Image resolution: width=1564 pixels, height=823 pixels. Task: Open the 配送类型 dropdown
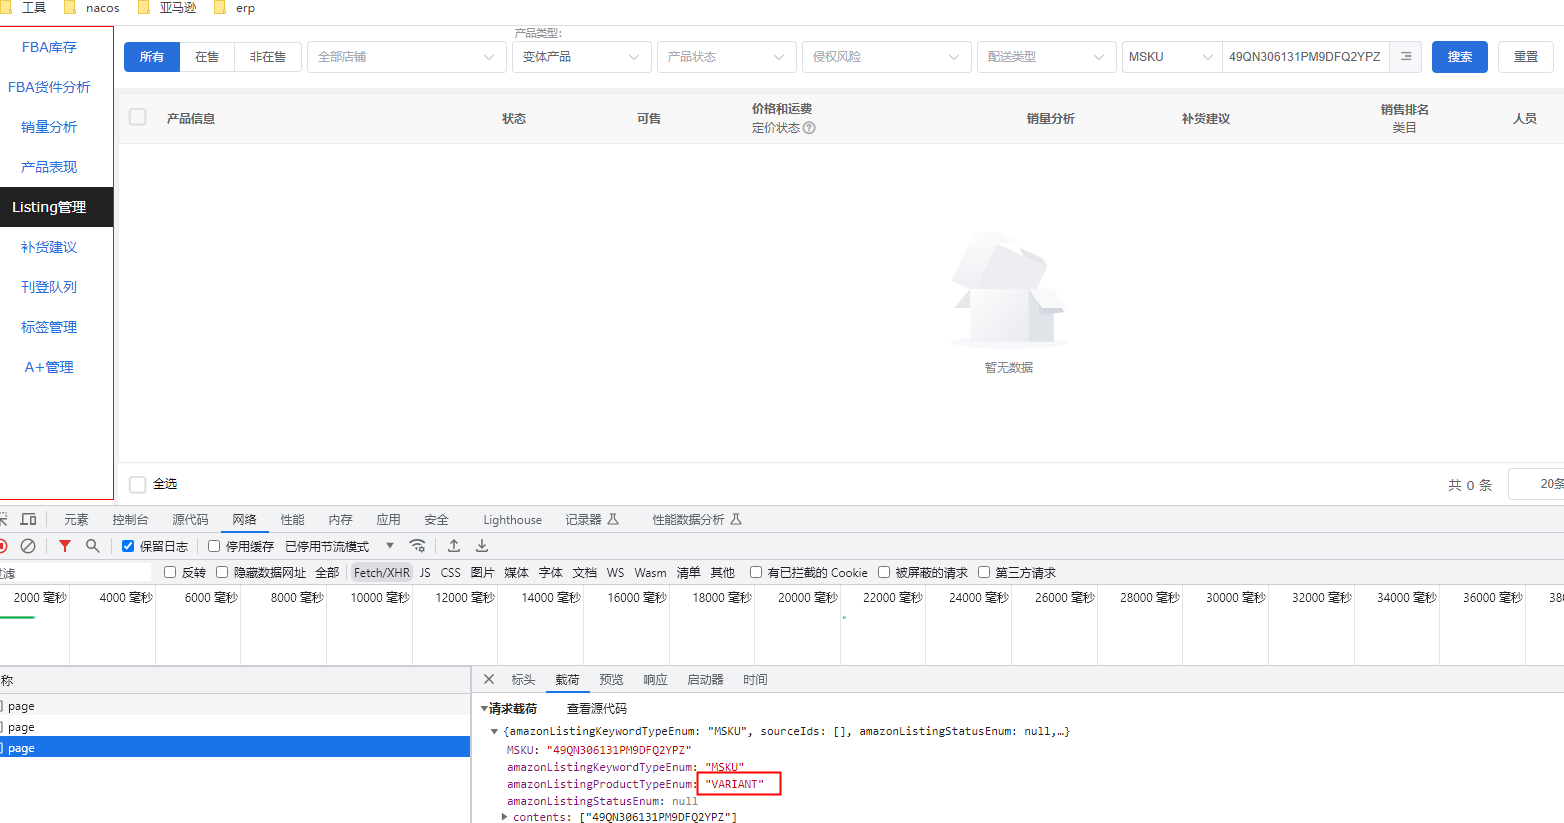1047,57
